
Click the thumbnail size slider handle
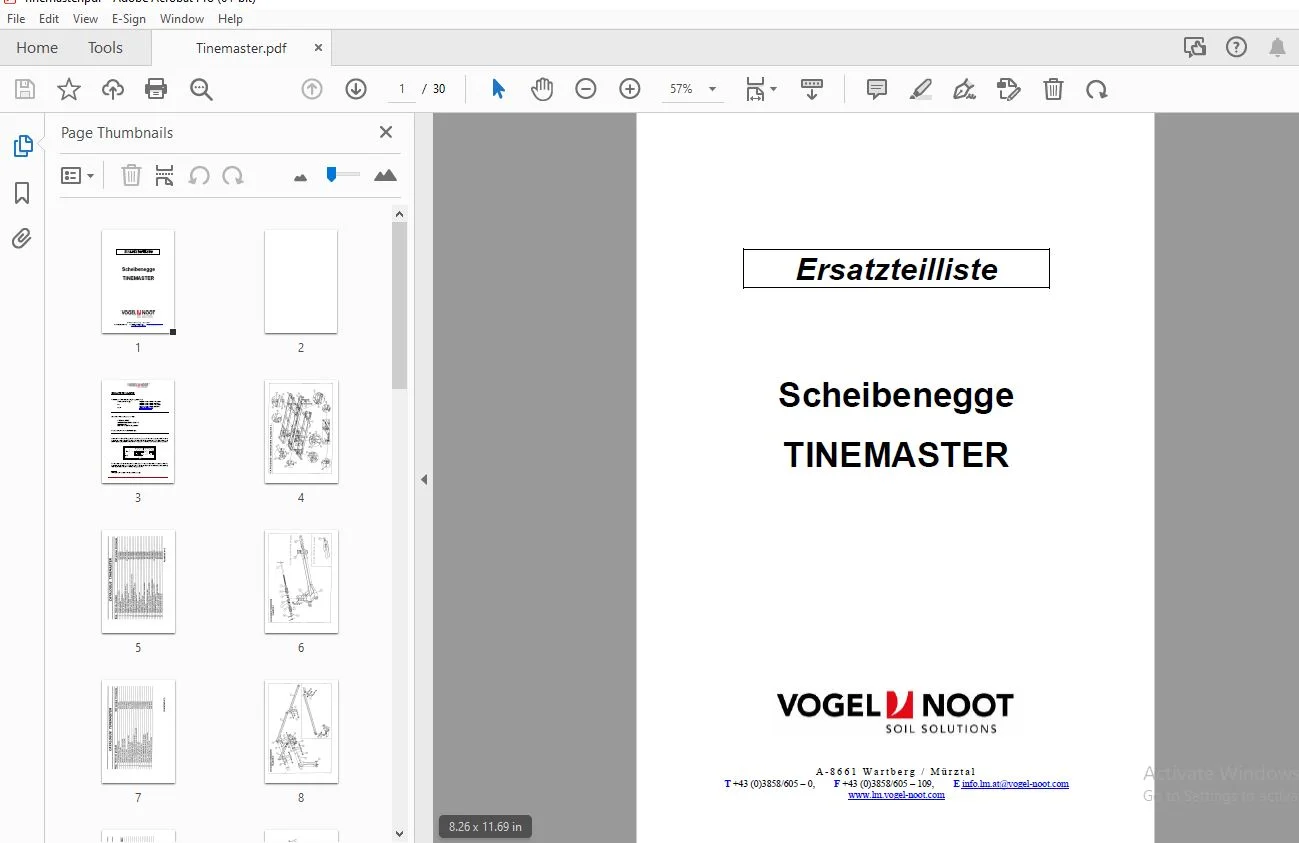coord(331,175)
